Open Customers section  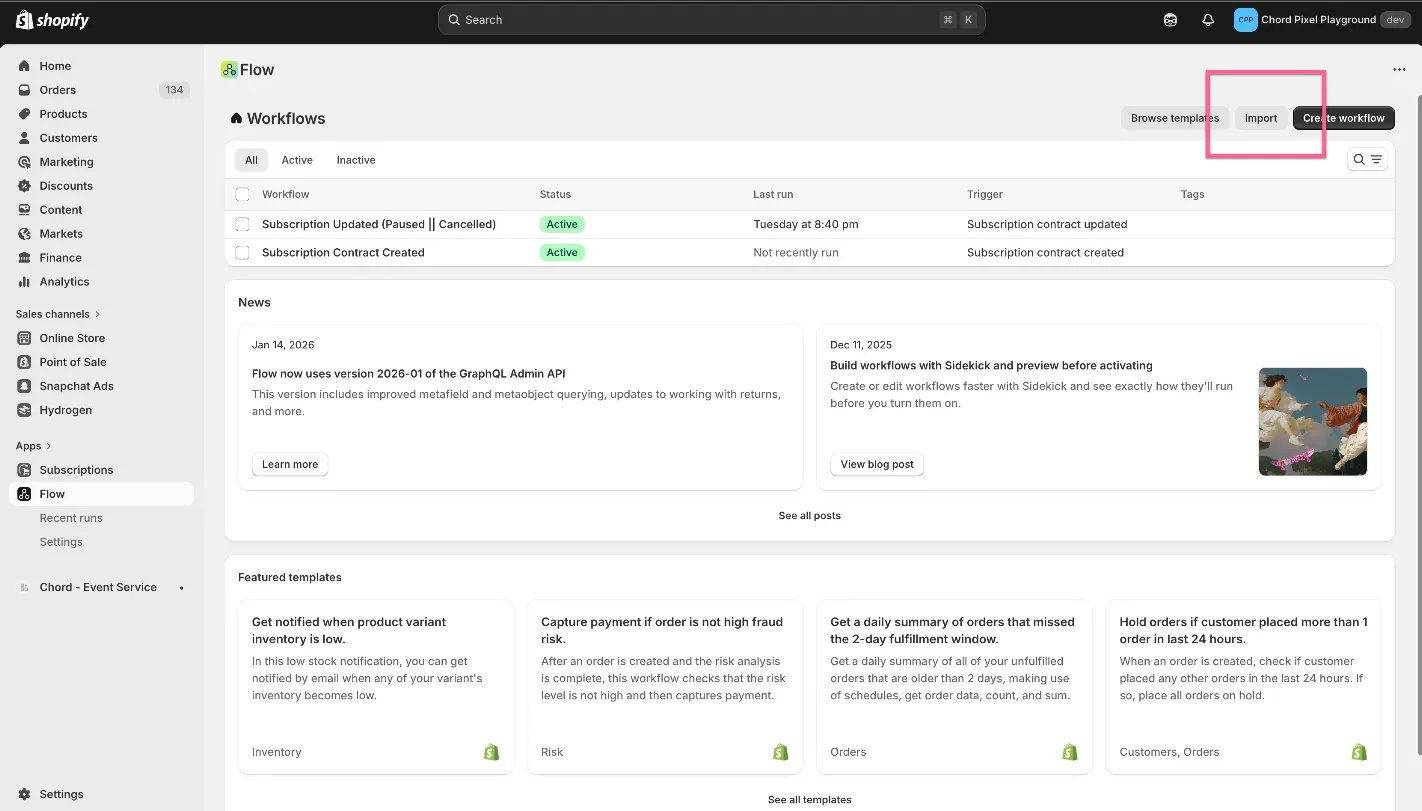click(x=68, y=138)
